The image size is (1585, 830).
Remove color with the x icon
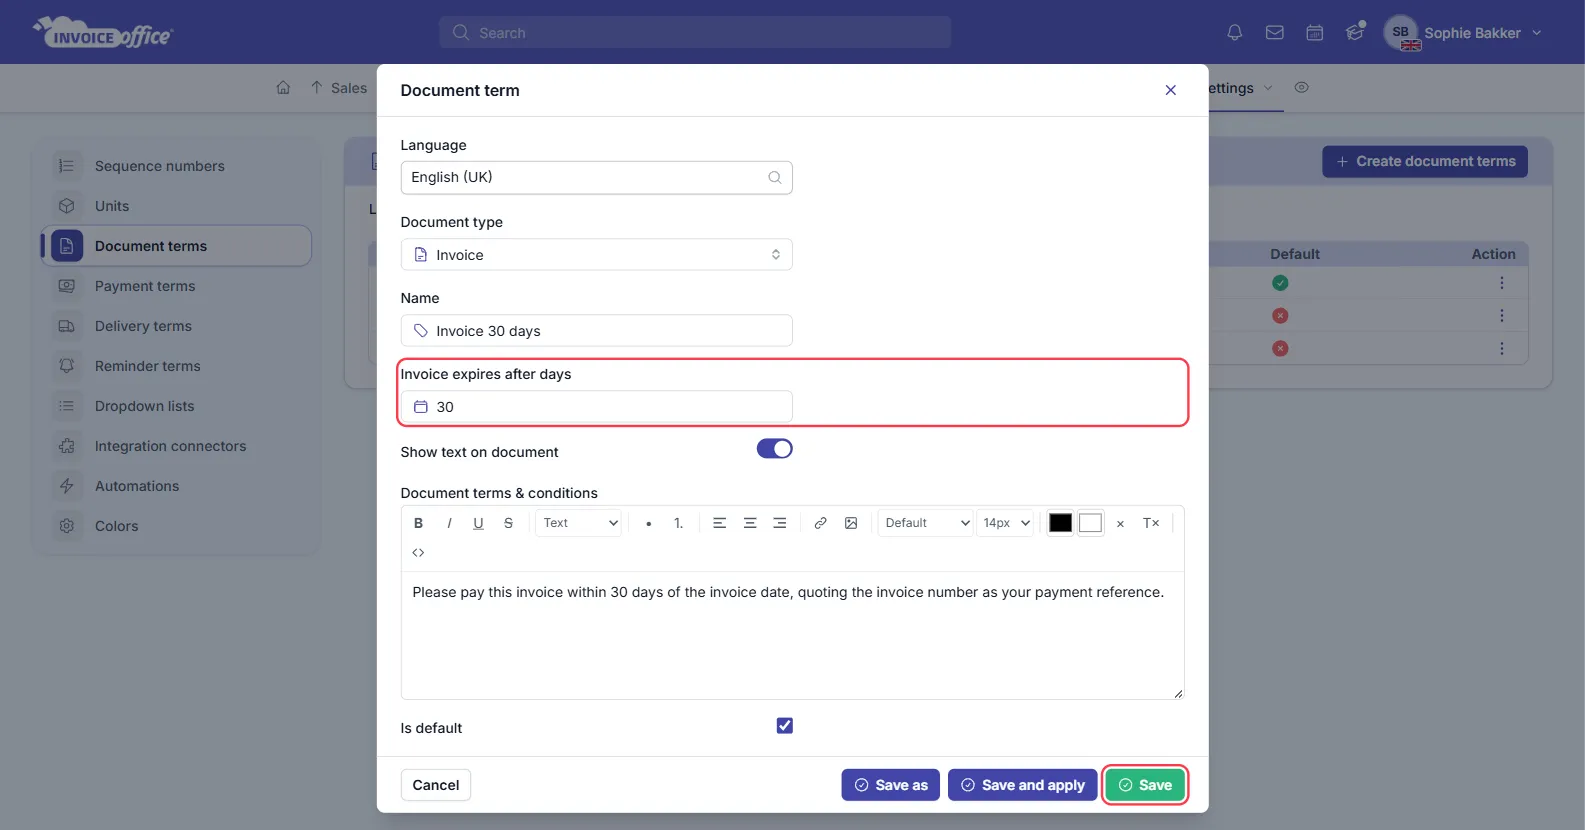1120,524
